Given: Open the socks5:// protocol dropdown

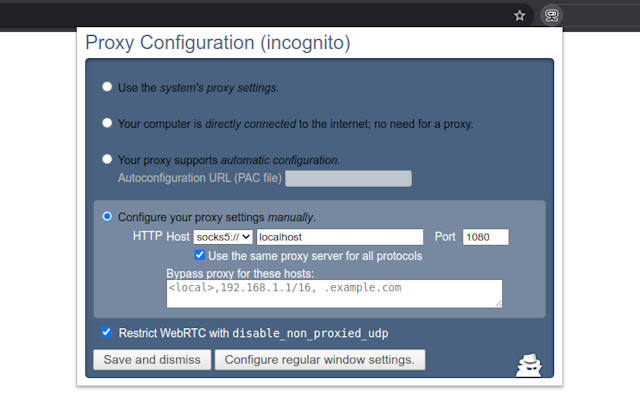Looking at the screenshot, I should coord(223,237).
